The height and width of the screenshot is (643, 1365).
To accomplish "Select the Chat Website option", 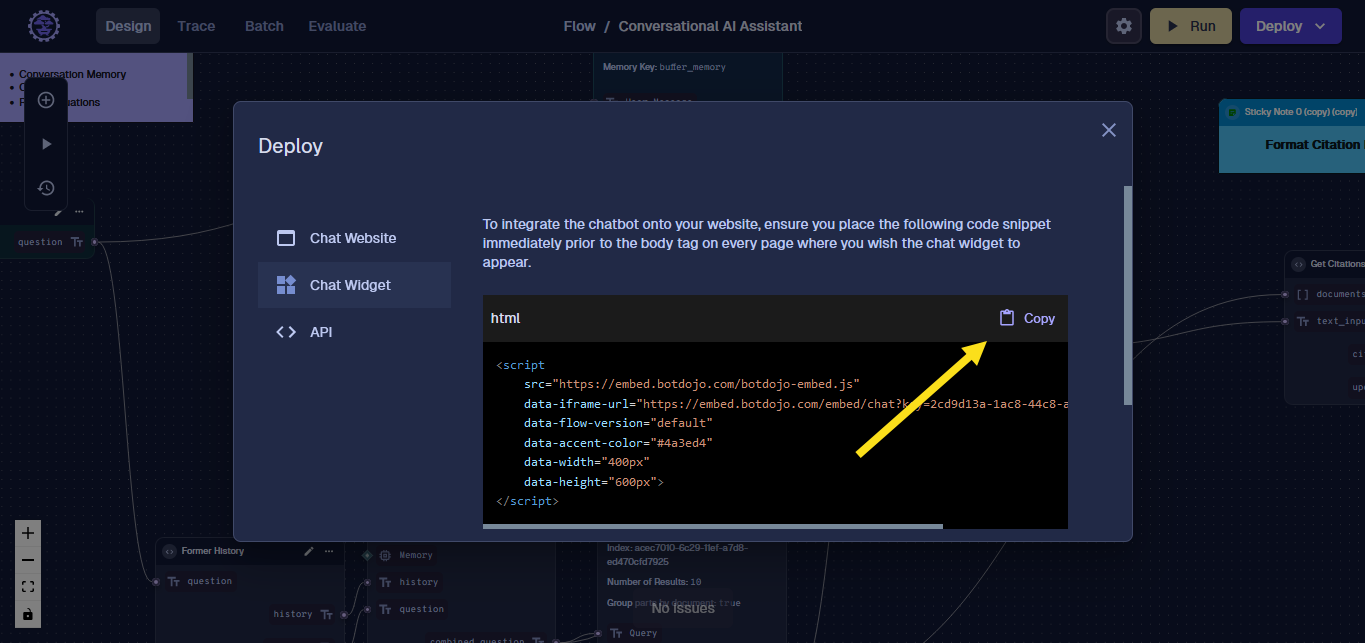I will click(354, 238).
